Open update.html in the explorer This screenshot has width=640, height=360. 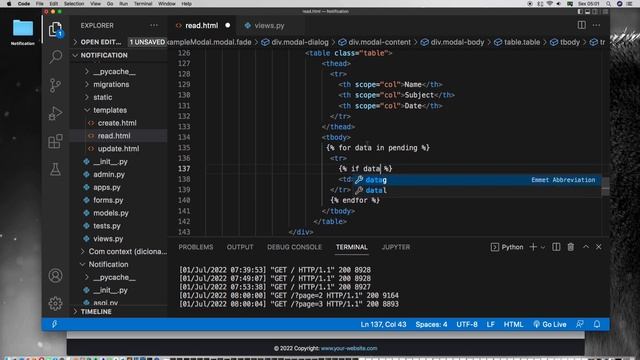pos(118,149)
